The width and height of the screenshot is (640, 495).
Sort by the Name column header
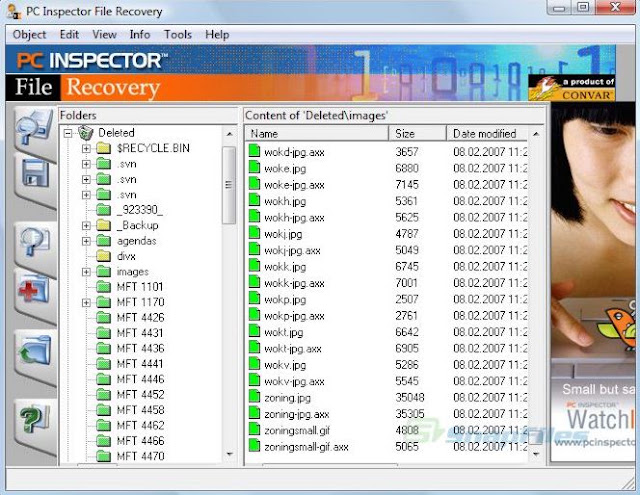[317, 133]
